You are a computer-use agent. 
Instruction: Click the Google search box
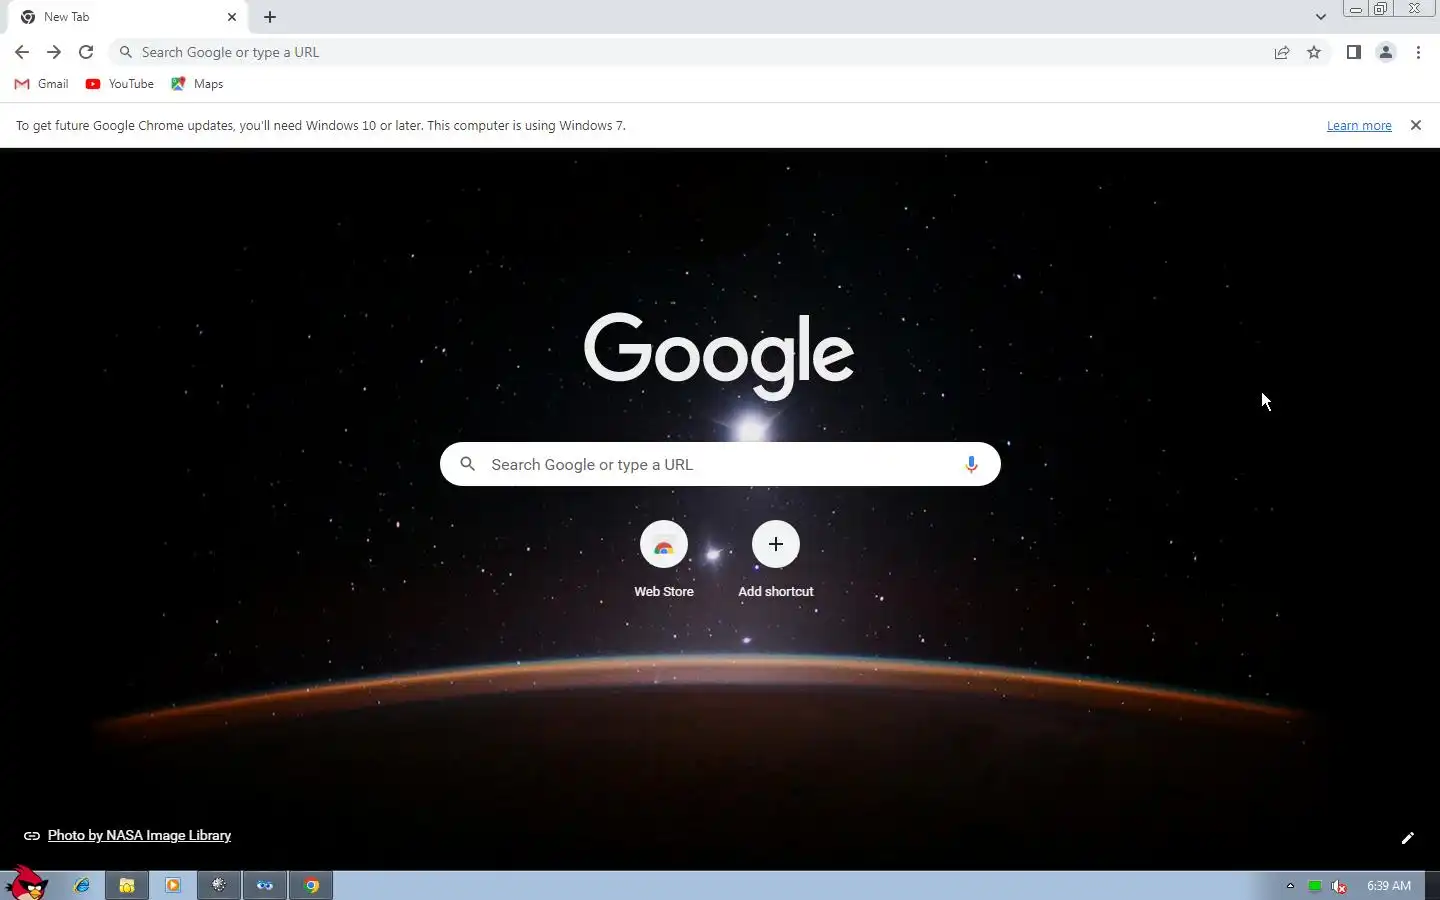pos(720,464)
